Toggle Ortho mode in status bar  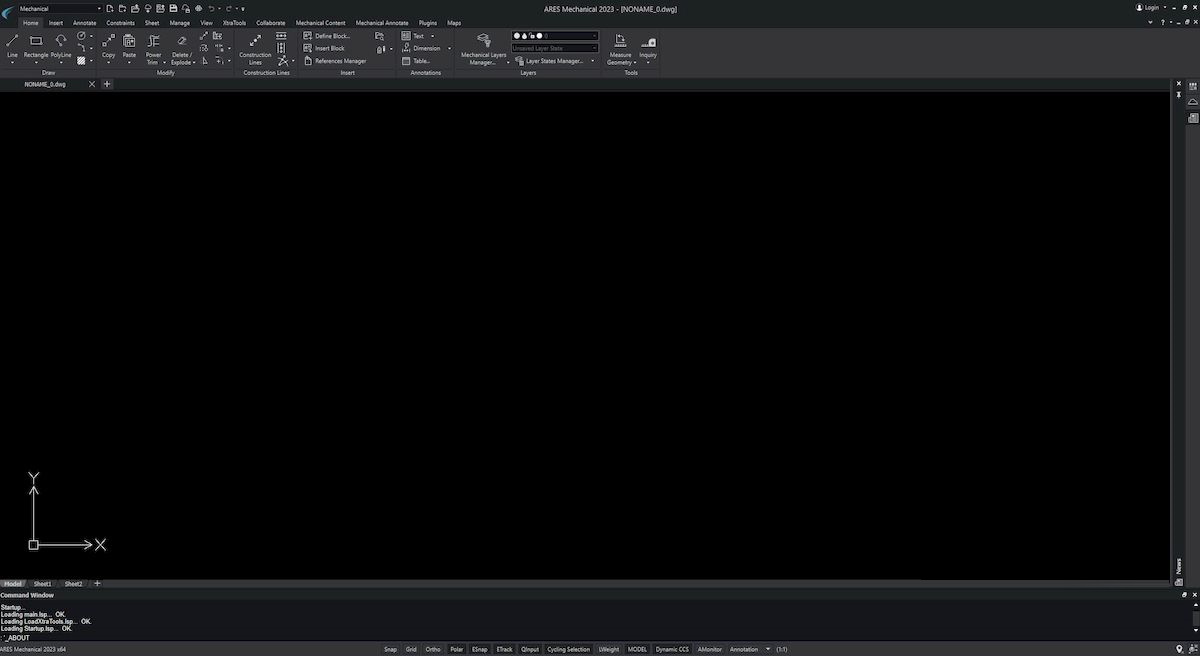433,649
